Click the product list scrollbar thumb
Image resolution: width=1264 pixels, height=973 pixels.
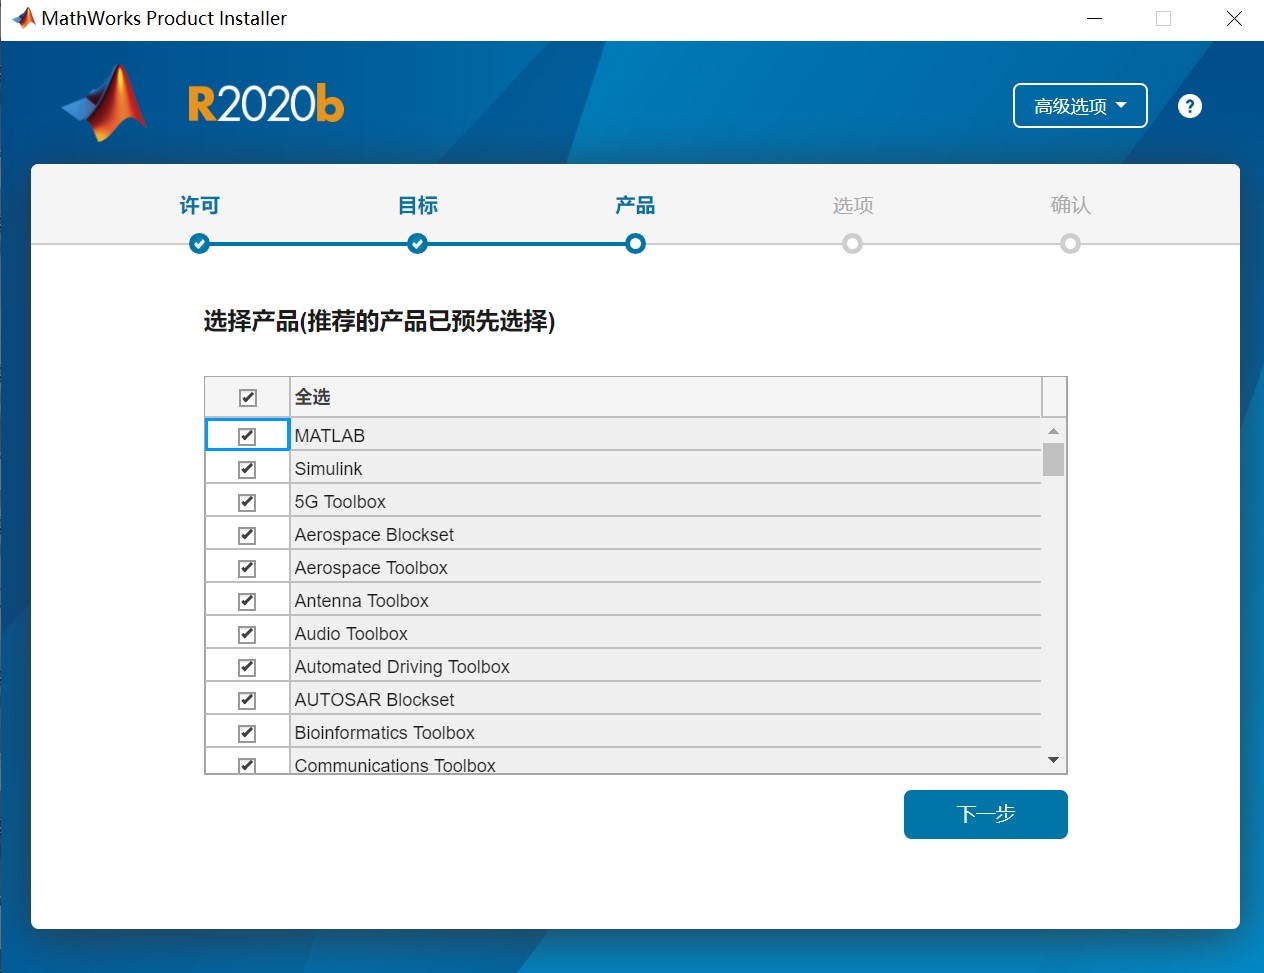pyautogui.click(x=1053, y=459)
